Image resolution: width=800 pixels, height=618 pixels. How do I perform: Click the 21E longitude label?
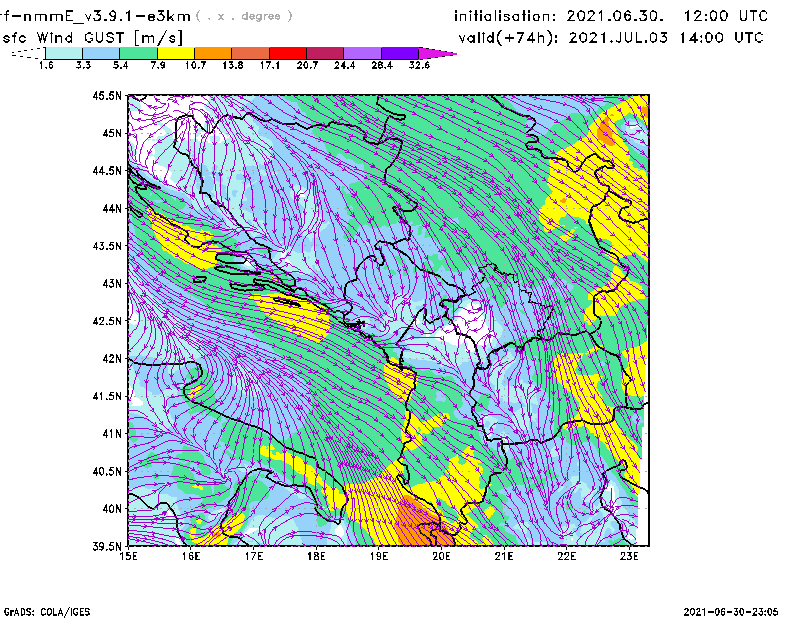click(x=504, y=556)
